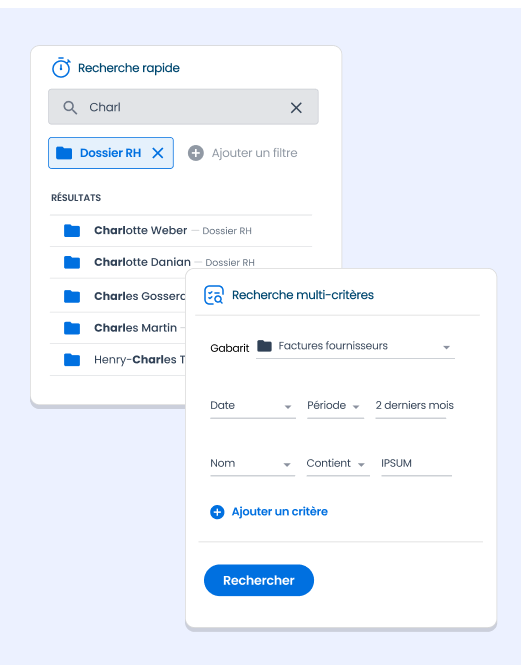Open the Gabarit Factures fournisseurs dropdown

point(355,346)
